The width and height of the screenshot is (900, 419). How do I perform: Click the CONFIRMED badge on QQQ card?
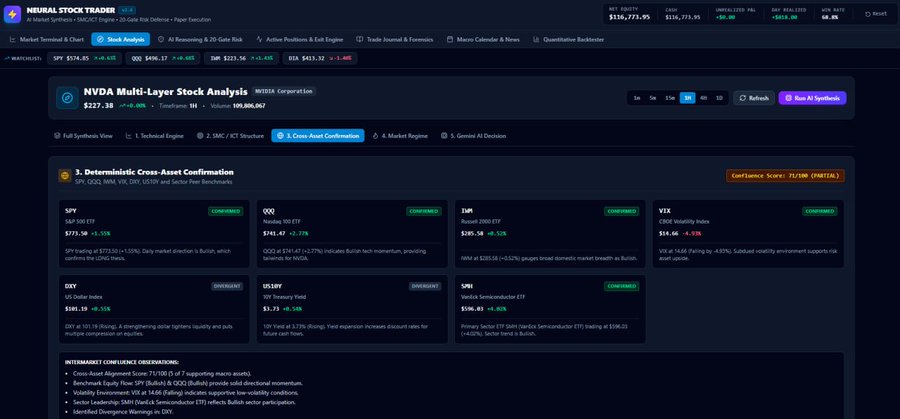pyautogui.click(x=424, y=211)
